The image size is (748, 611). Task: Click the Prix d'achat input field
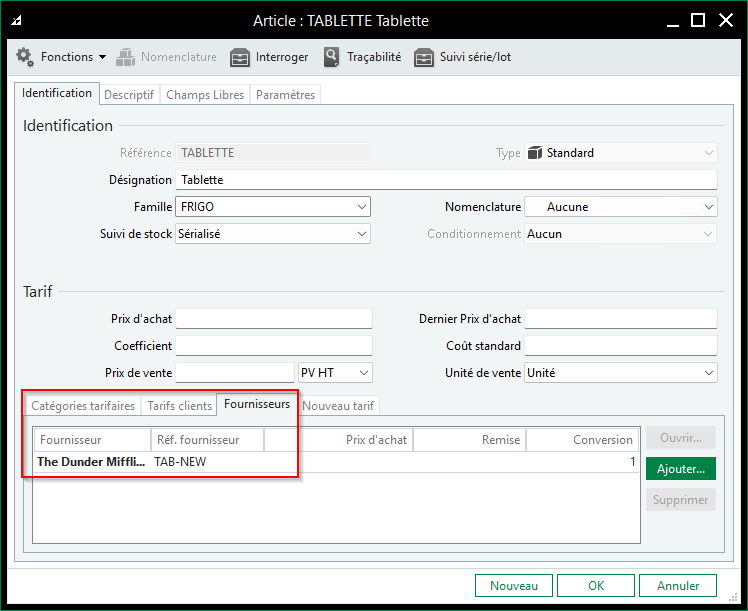coord(274,319)
